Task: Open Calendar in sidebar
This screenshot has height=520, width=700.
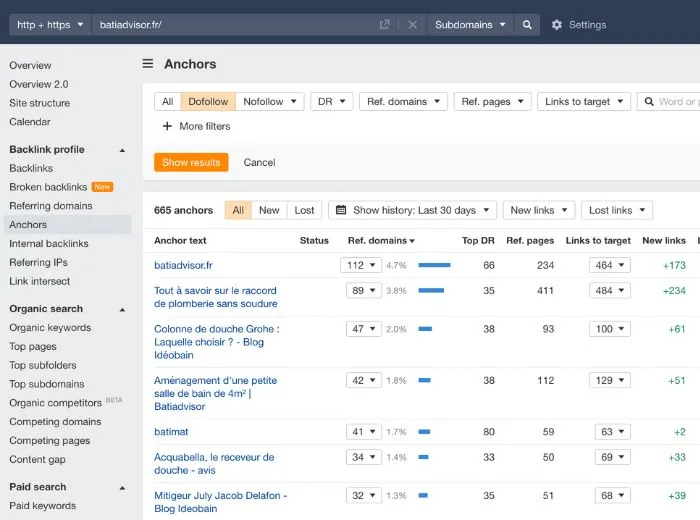Action: [30, 121]
